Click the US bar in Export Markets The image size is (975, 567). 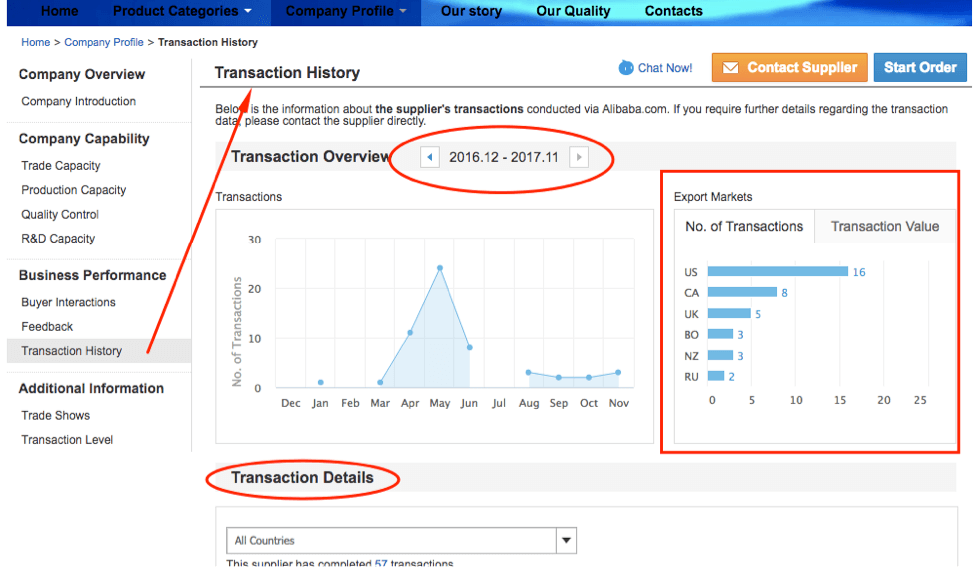[777, 272]
